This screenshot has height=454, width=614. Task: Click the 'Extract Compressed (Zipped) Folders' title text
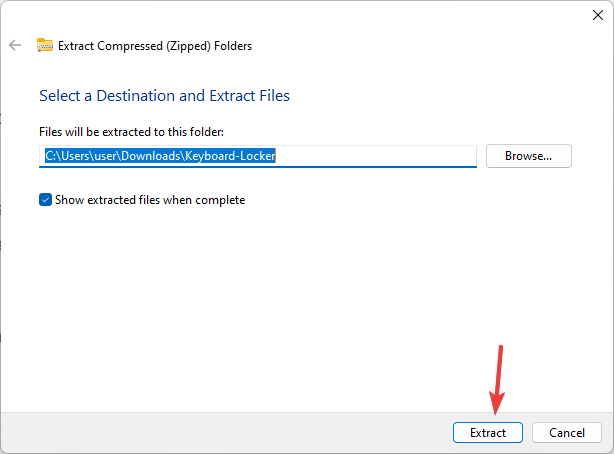(x=155, y=45)
